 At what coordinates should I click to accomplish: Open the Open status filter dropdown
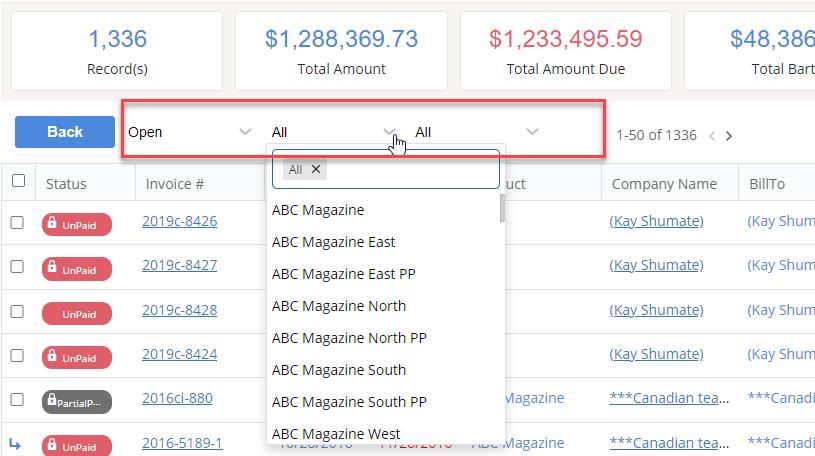[190, 132]
